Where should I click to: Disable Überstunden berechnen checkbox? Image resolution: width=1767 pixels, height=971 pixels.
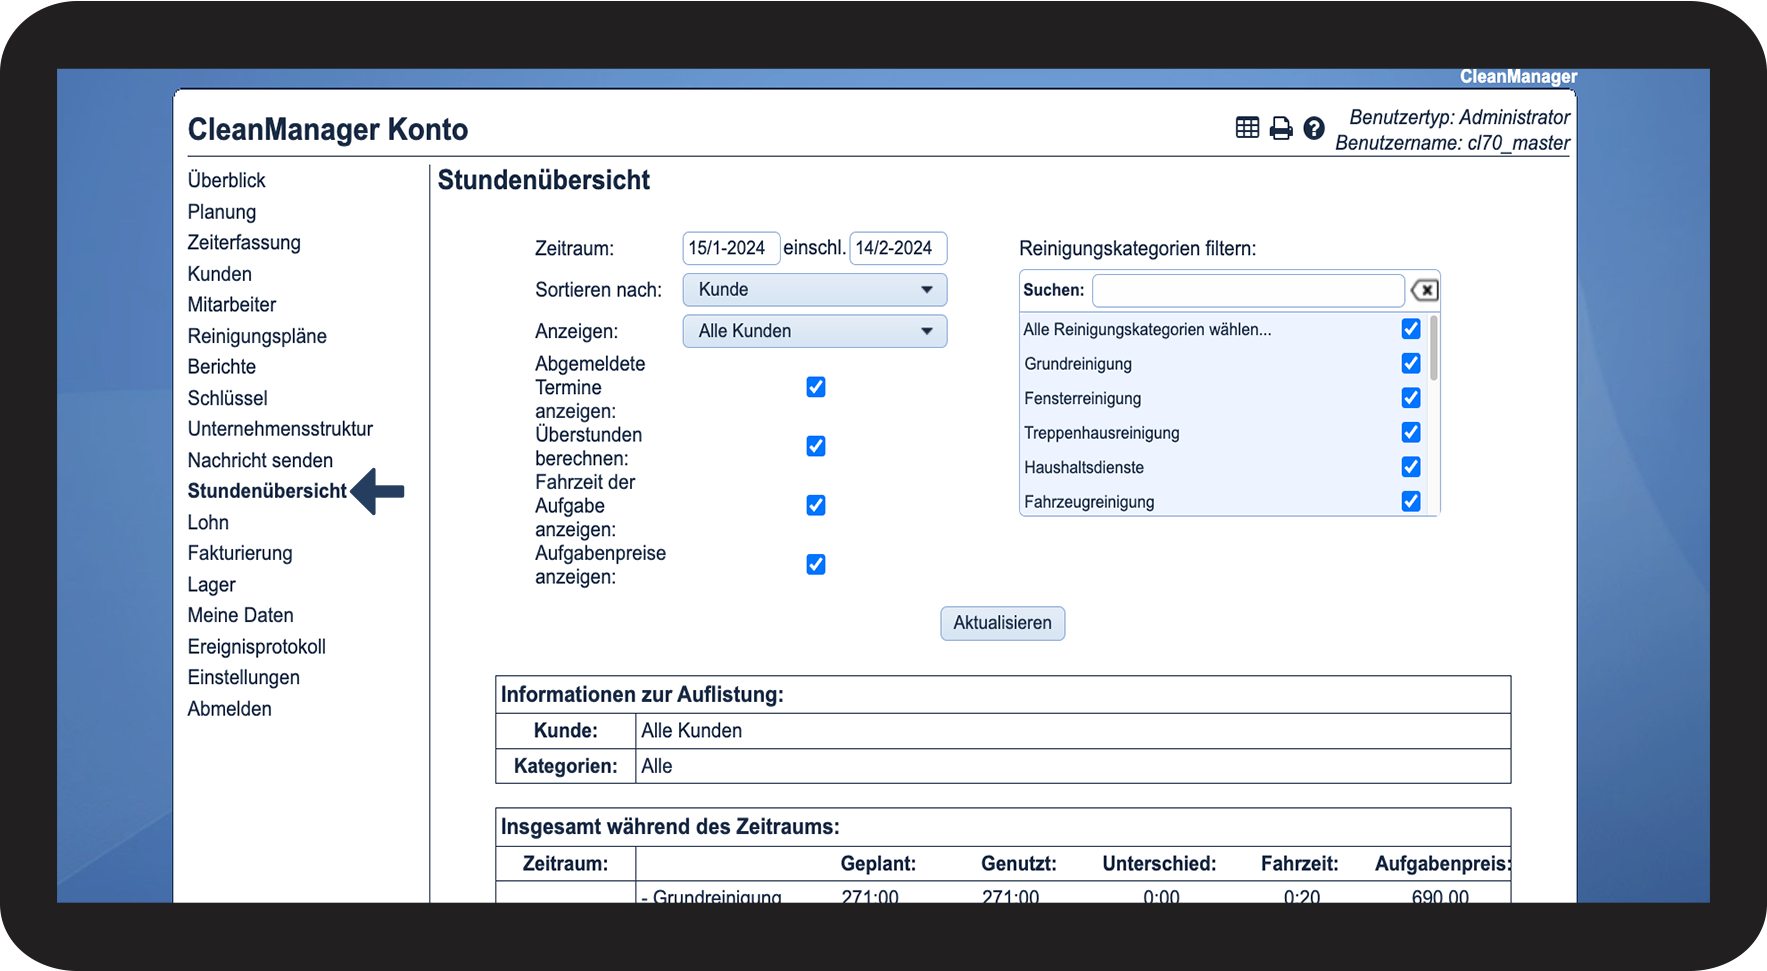pyautogui.click(x=816, y=446)
